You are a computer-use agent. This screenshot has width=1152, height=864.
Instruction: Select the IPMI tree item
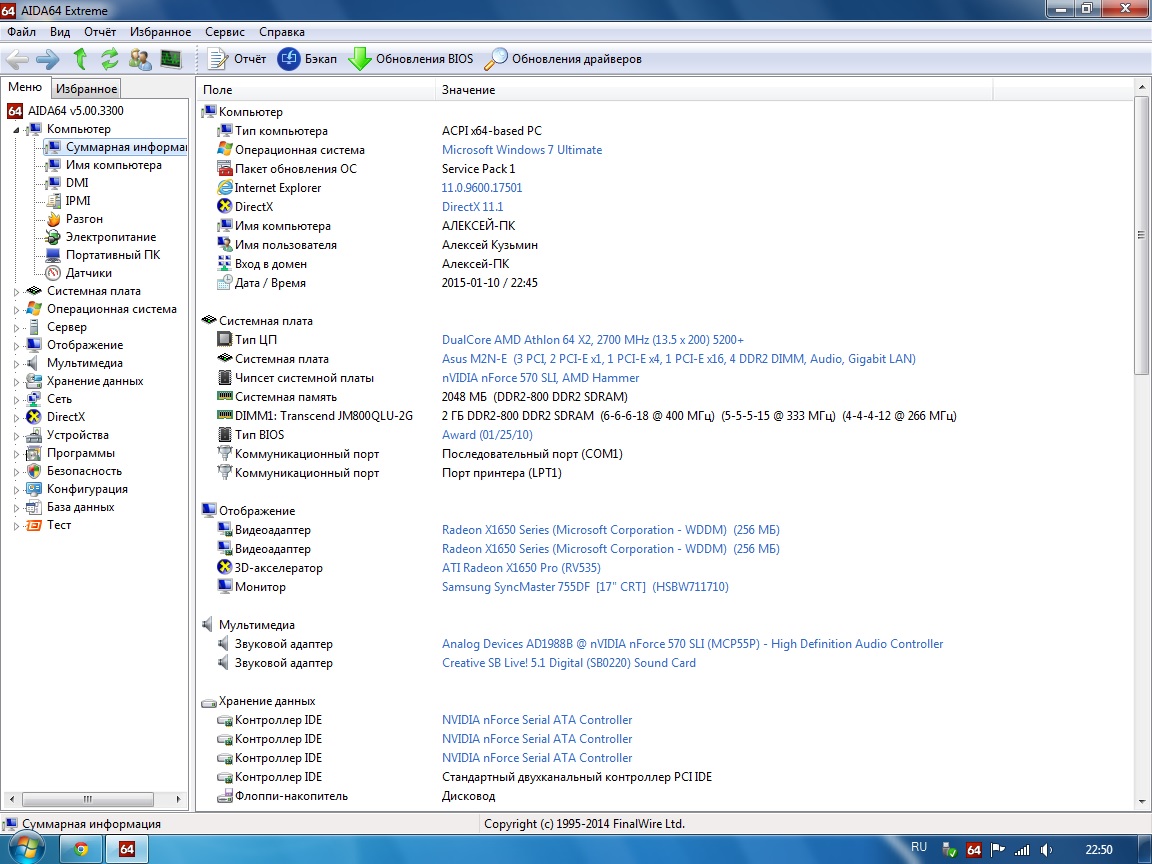[x=78, y=201]
